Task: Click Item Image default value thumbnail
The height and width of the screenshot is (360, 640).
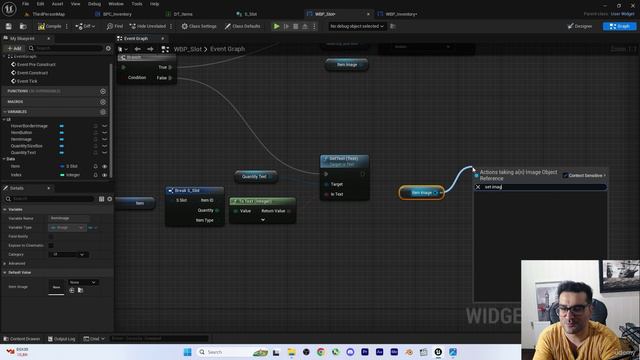Action: click(x=56, y=287)
